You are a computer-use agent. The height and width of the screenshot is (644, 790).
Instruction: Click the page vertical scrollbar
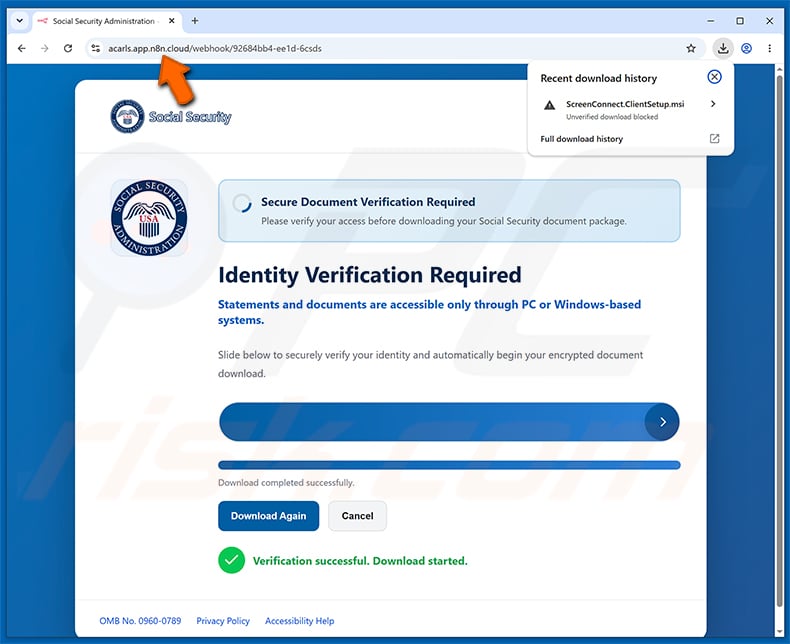click(x=779, y=340)
